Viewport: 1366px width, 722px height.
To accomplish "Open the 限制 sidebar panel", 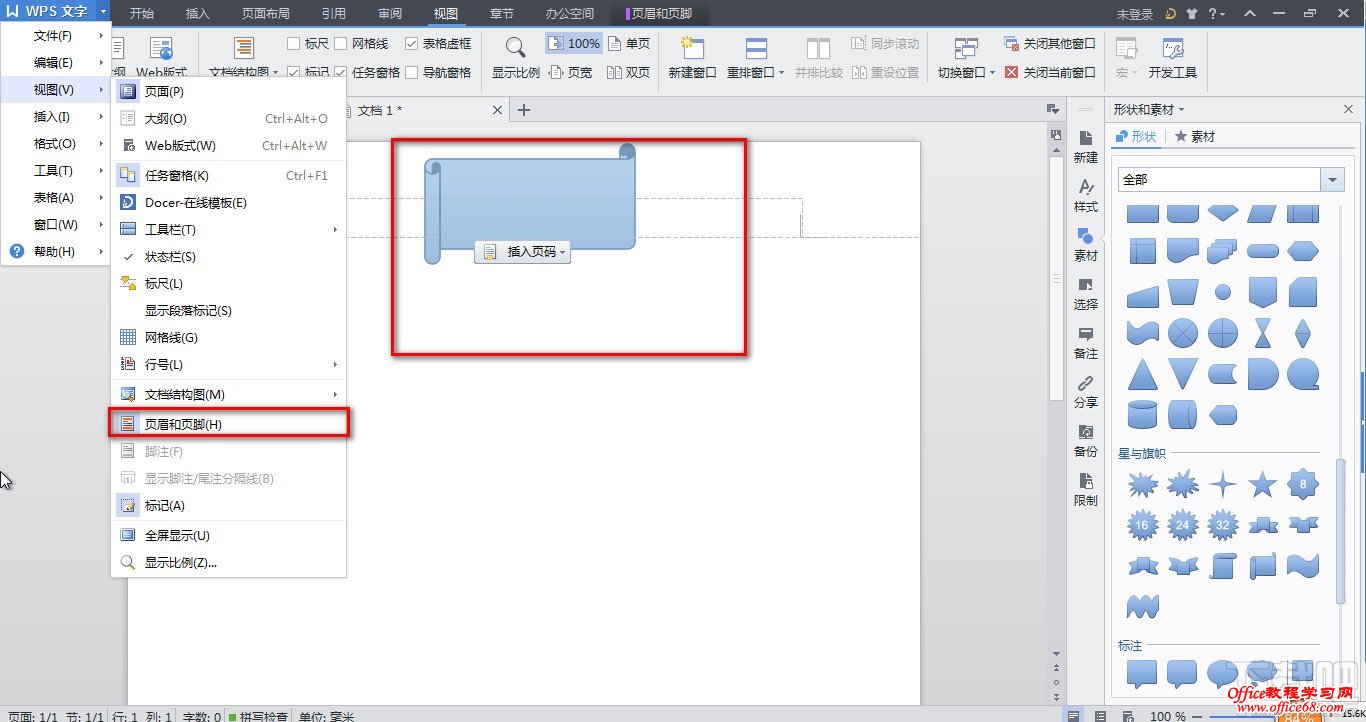I will [x=1086, y=489].
